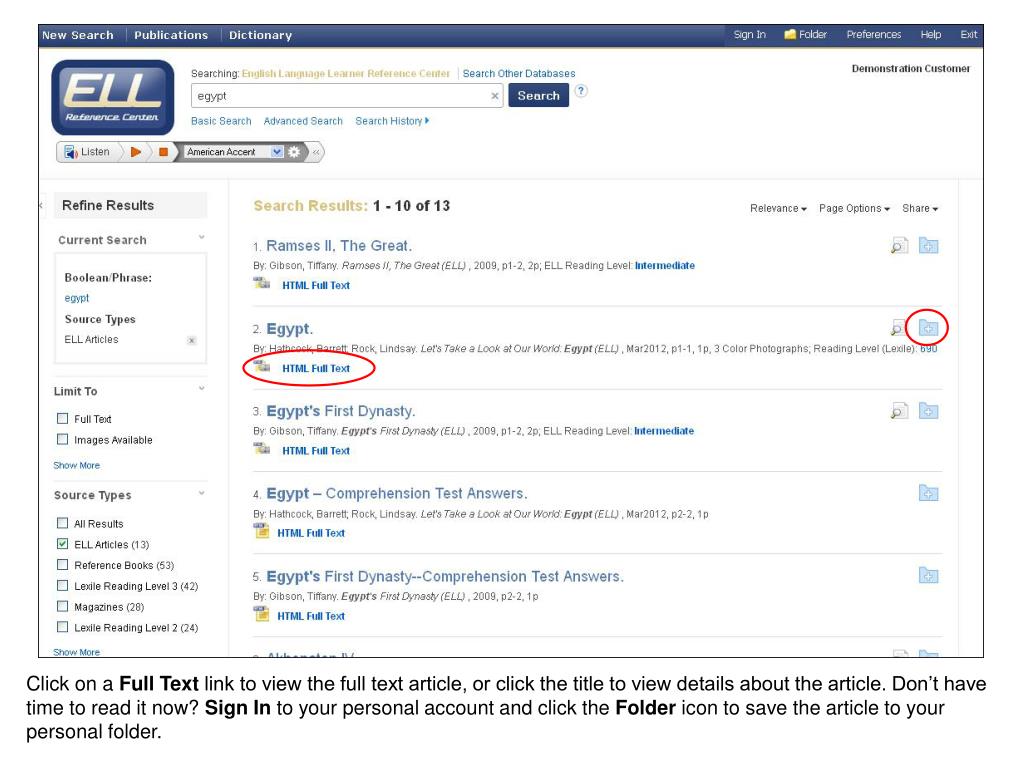Open Help in the top bar
This screenshot has height=768, width=1024.
pyautogui.click(x=931, y=35)
